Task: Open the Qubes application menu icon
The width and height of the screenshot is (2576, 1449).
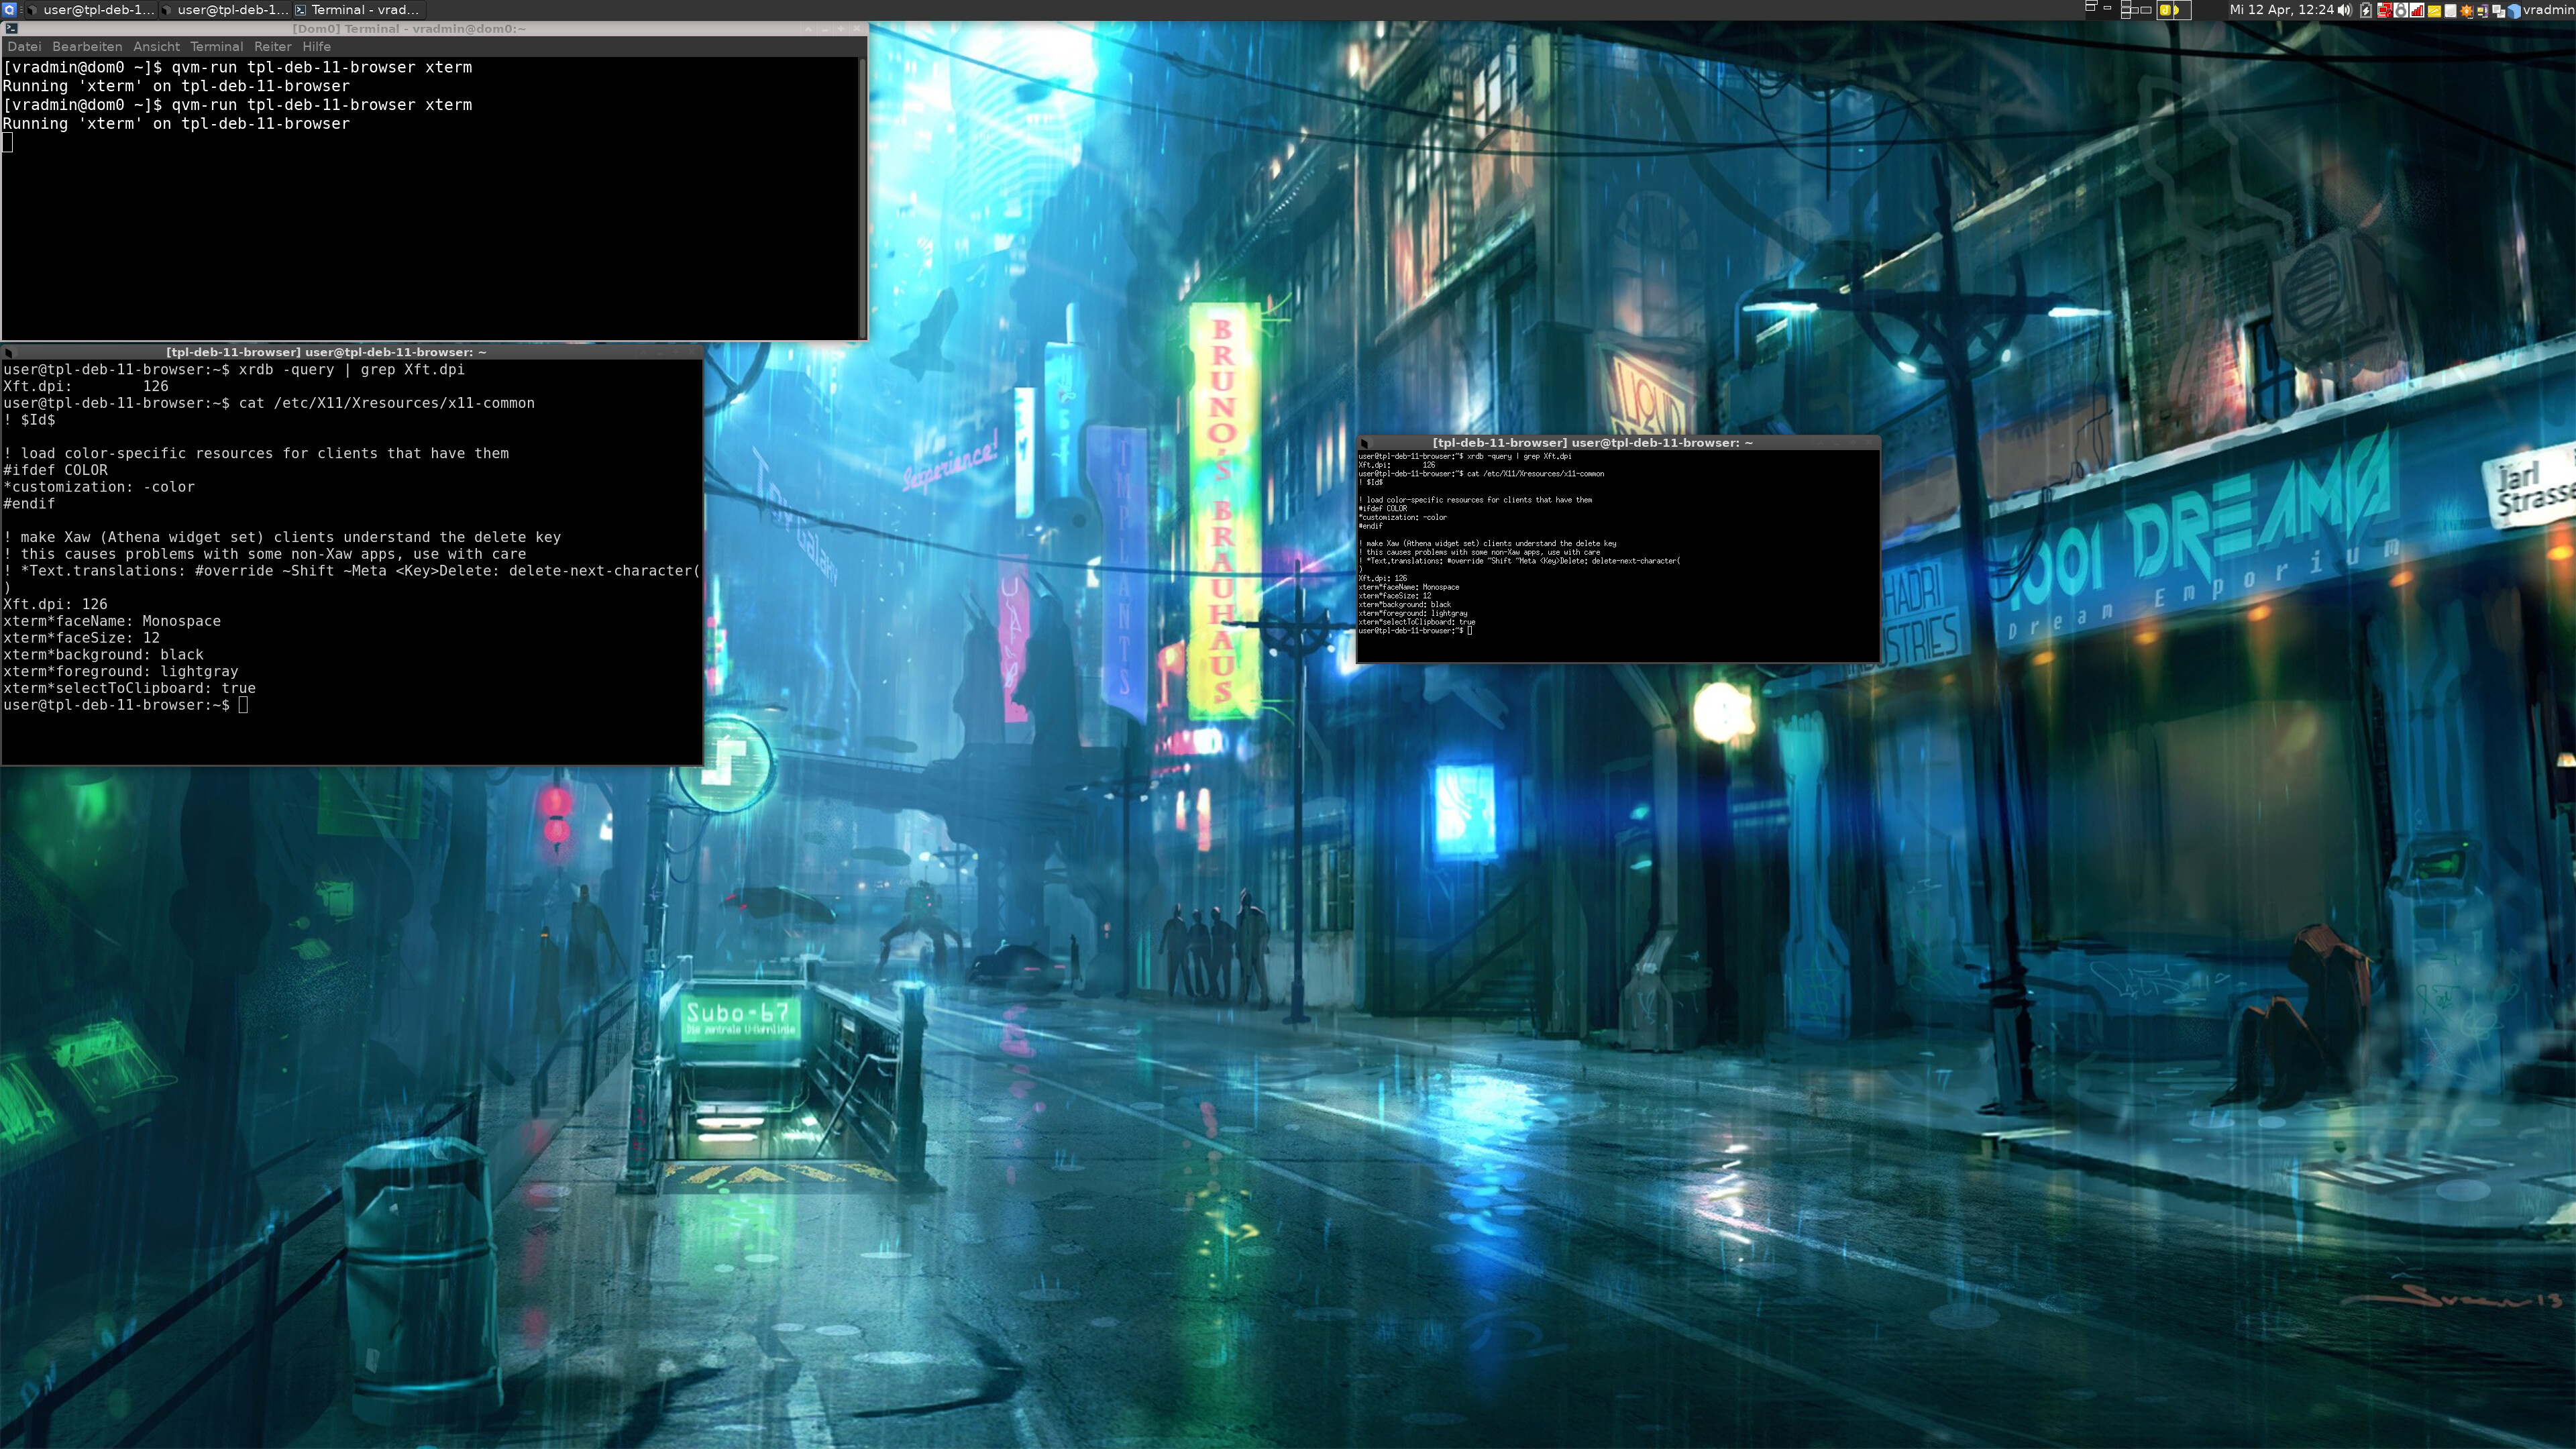Action: (10, 10)
